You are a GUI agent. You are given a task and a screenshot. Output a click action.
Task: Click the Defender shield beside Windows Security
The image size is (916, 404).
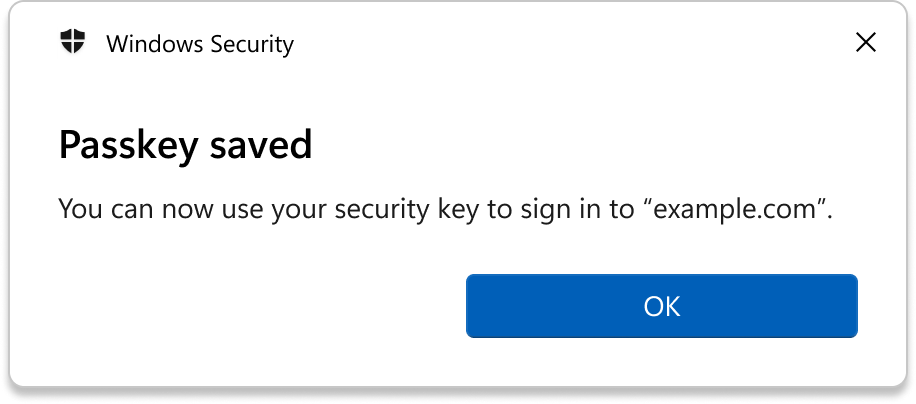(x=73, y=42)
